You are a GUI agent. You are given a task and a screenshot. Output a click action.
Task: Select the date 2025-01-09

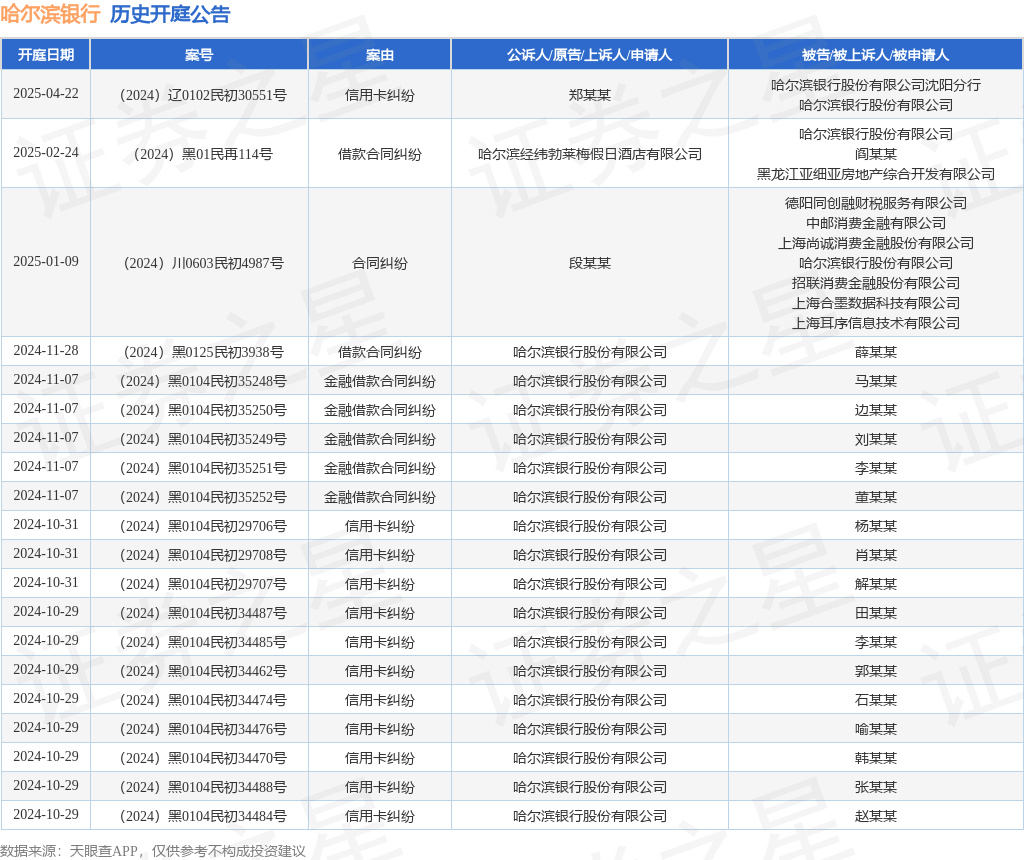point(46,261)
